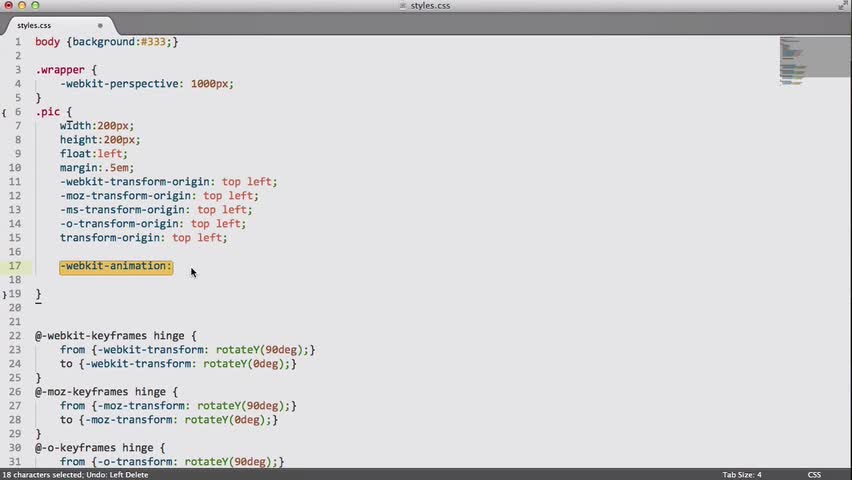Click line number 1 in the gutter

tap(18, 42)
